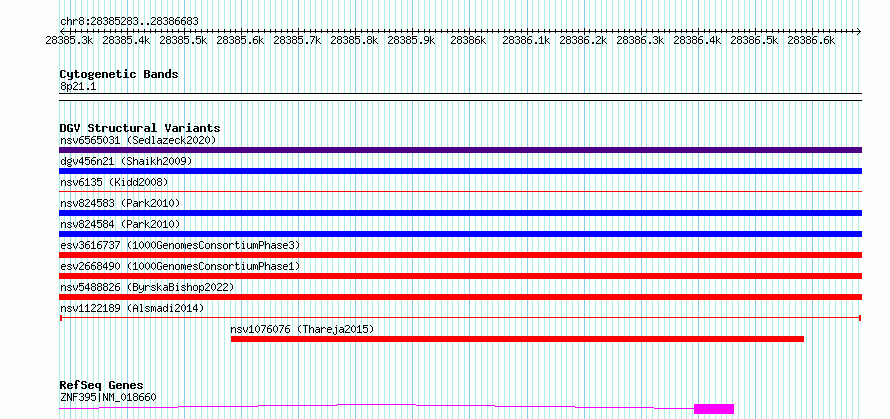
Task: Open the esv3616737 1000GenomesConsortiumPhase3 label
Action: (180, 245)
